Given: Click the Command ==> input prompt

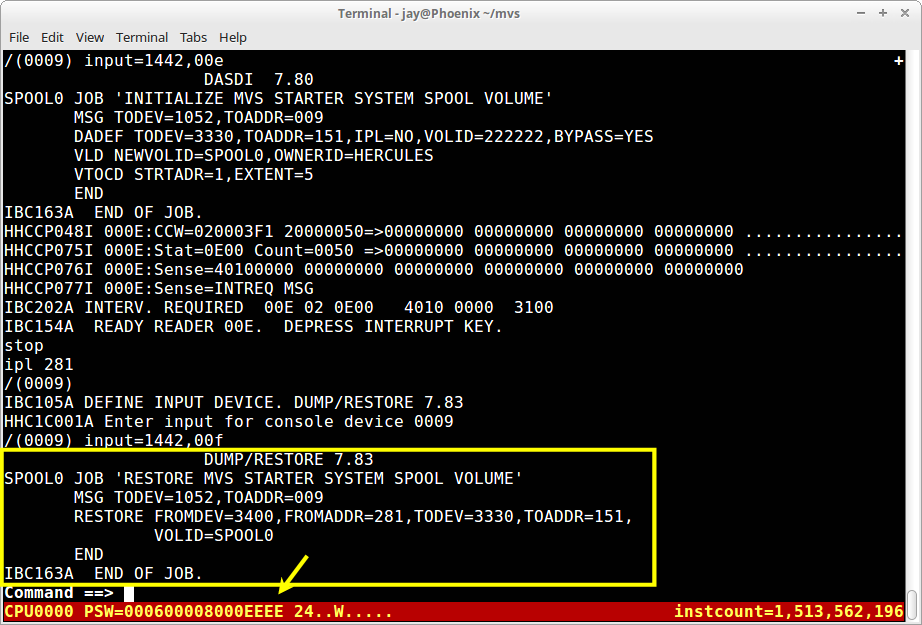Looking at the screenshot, I should pyautogui.click(x=69, y=593).
